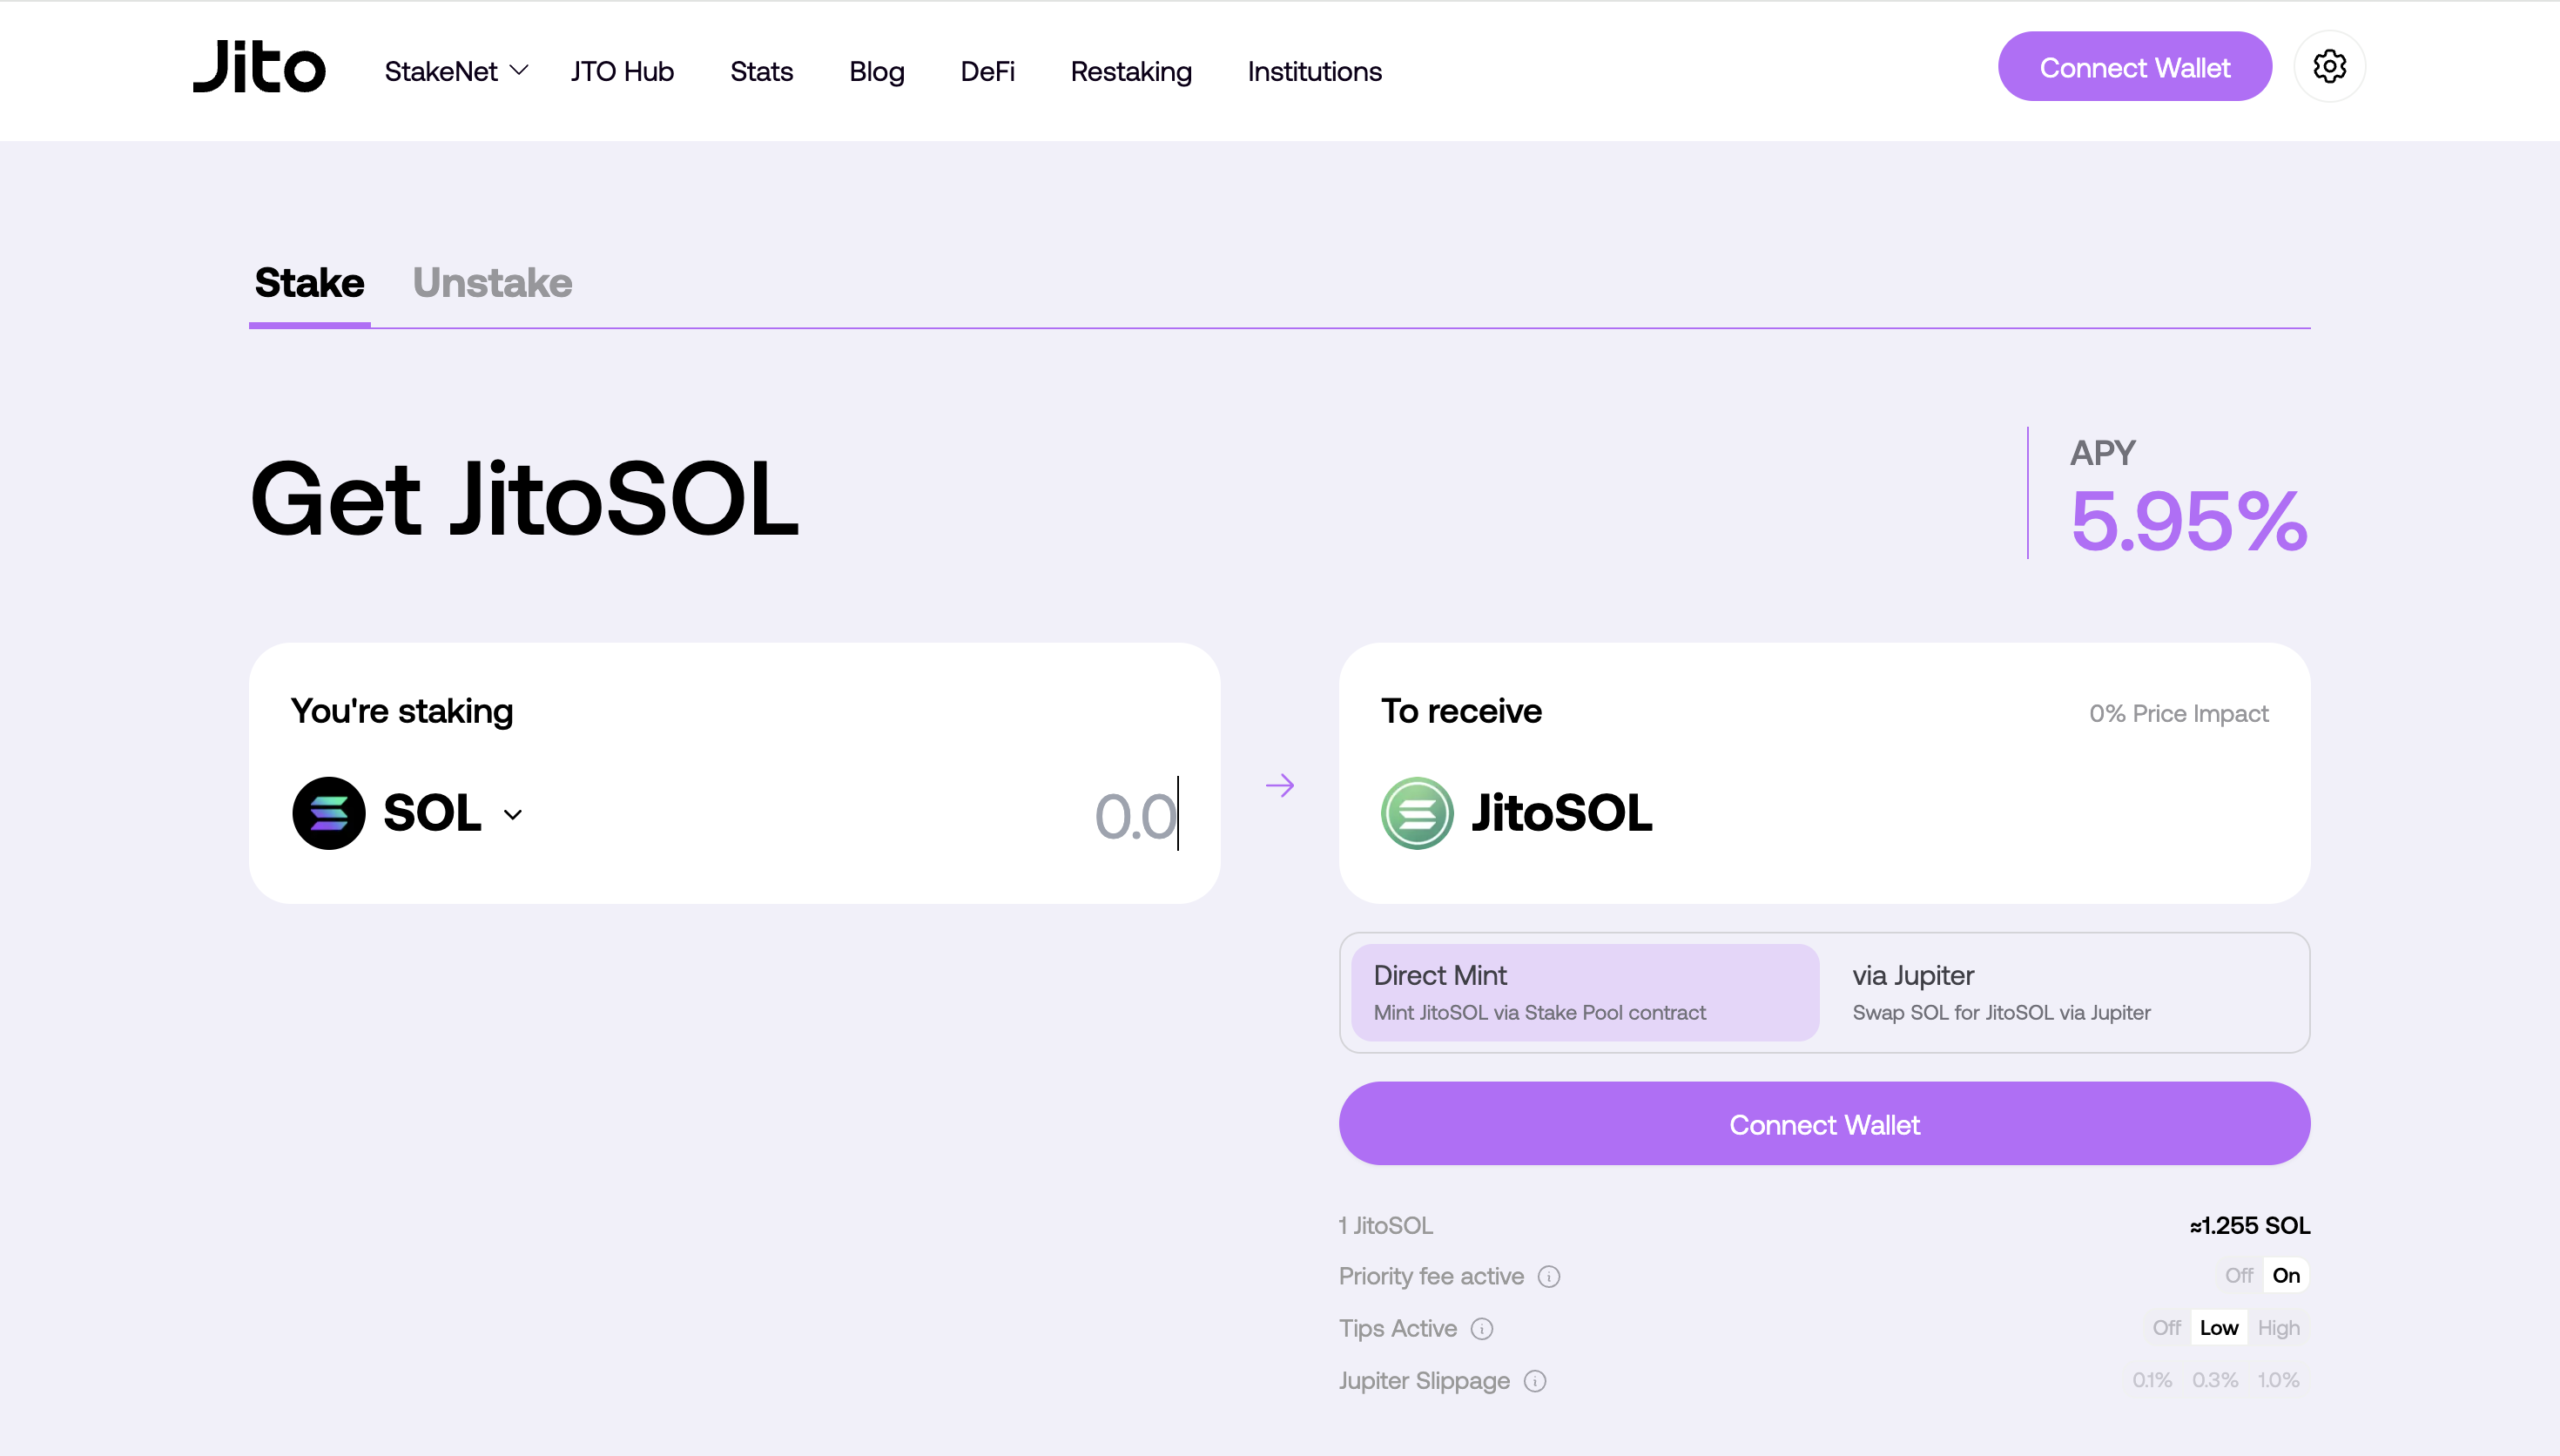Click Jupiter Slippage info icon
This screenshot has height=1456, width=2560.
coord(1535,1381)
